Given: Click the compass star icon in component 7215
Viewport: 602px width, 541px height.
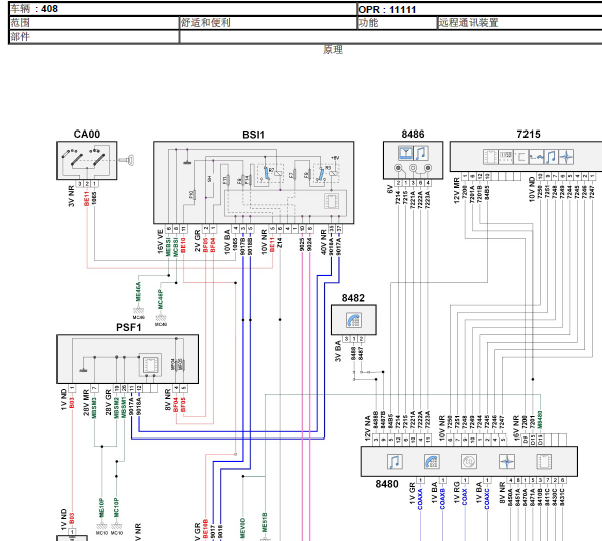Looking at the screenshot, I should click(566, 157).
